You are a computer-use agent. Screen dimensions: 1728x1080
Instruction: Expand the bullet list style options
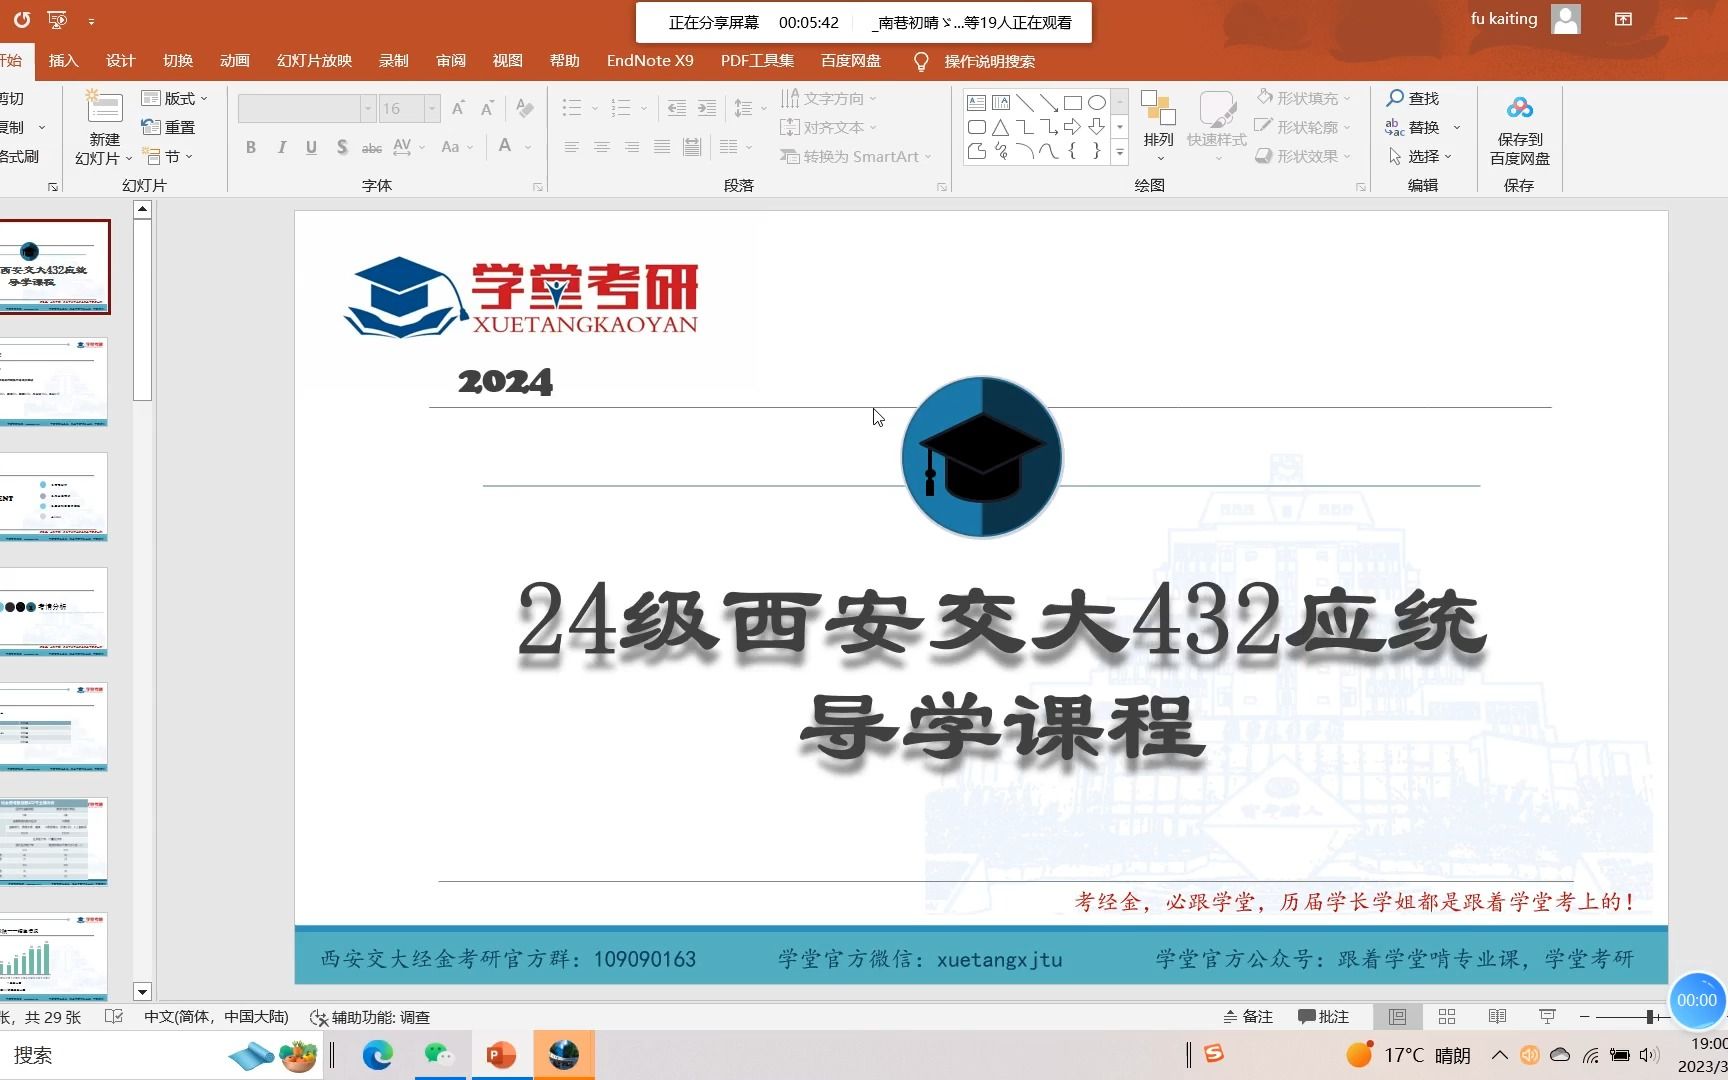pos(593,108)
